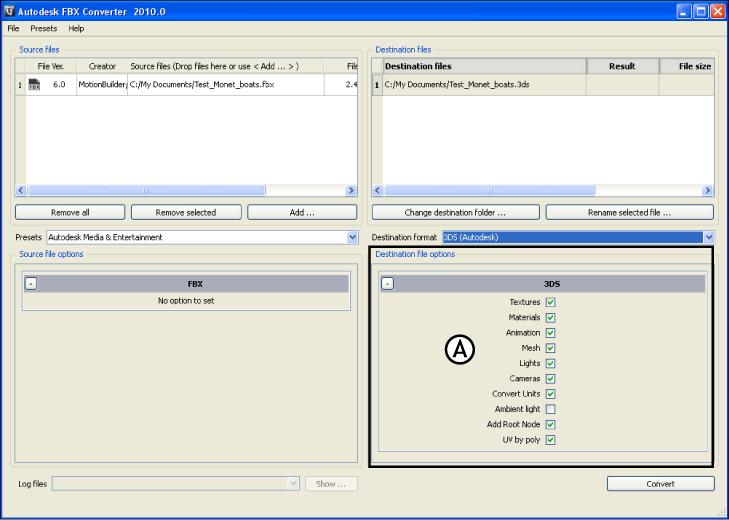The height and width of the screenshot is (520, 729).
Task: Maximize the FBX Converter window
Action: [701, 11]
